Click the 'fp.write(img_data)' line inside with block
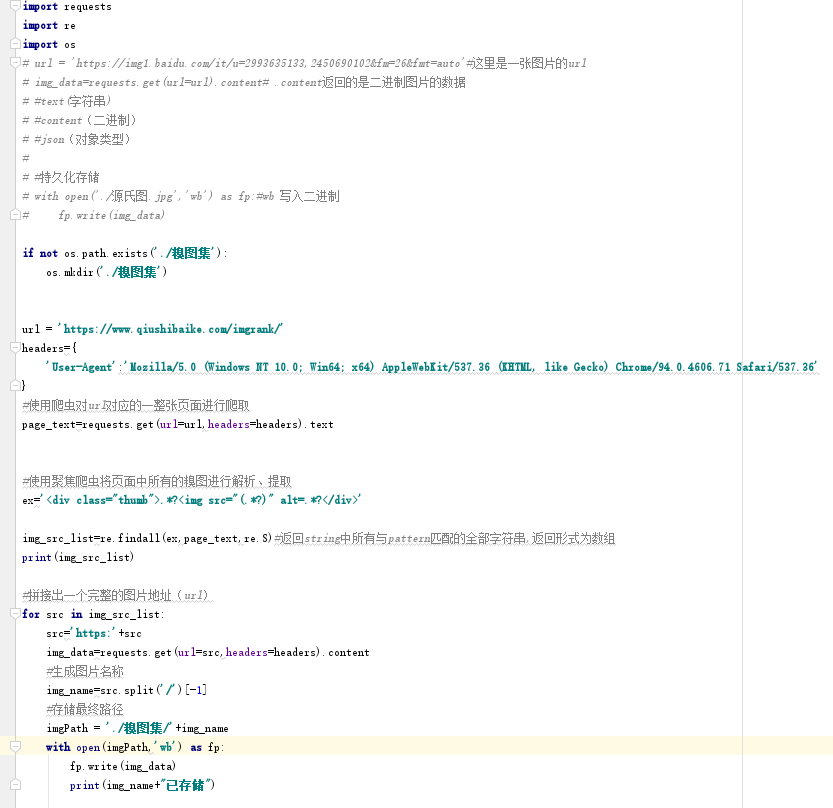Screen dimensions: 833x808 (x=123, y=766)
